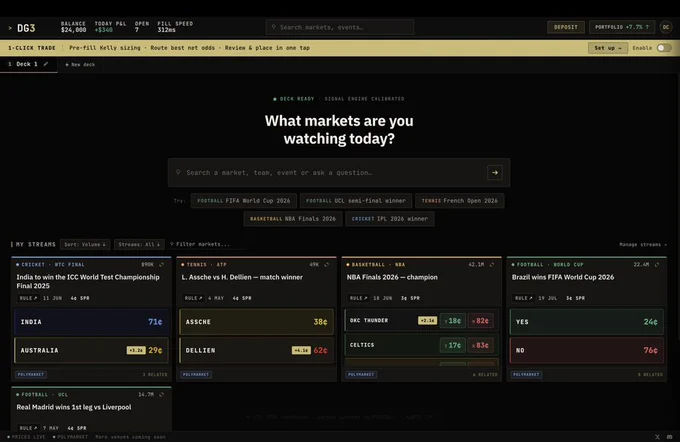The height and width of the screenshot is (442, 680).
Task: Add a New deck tab
Action: (80, 65)
